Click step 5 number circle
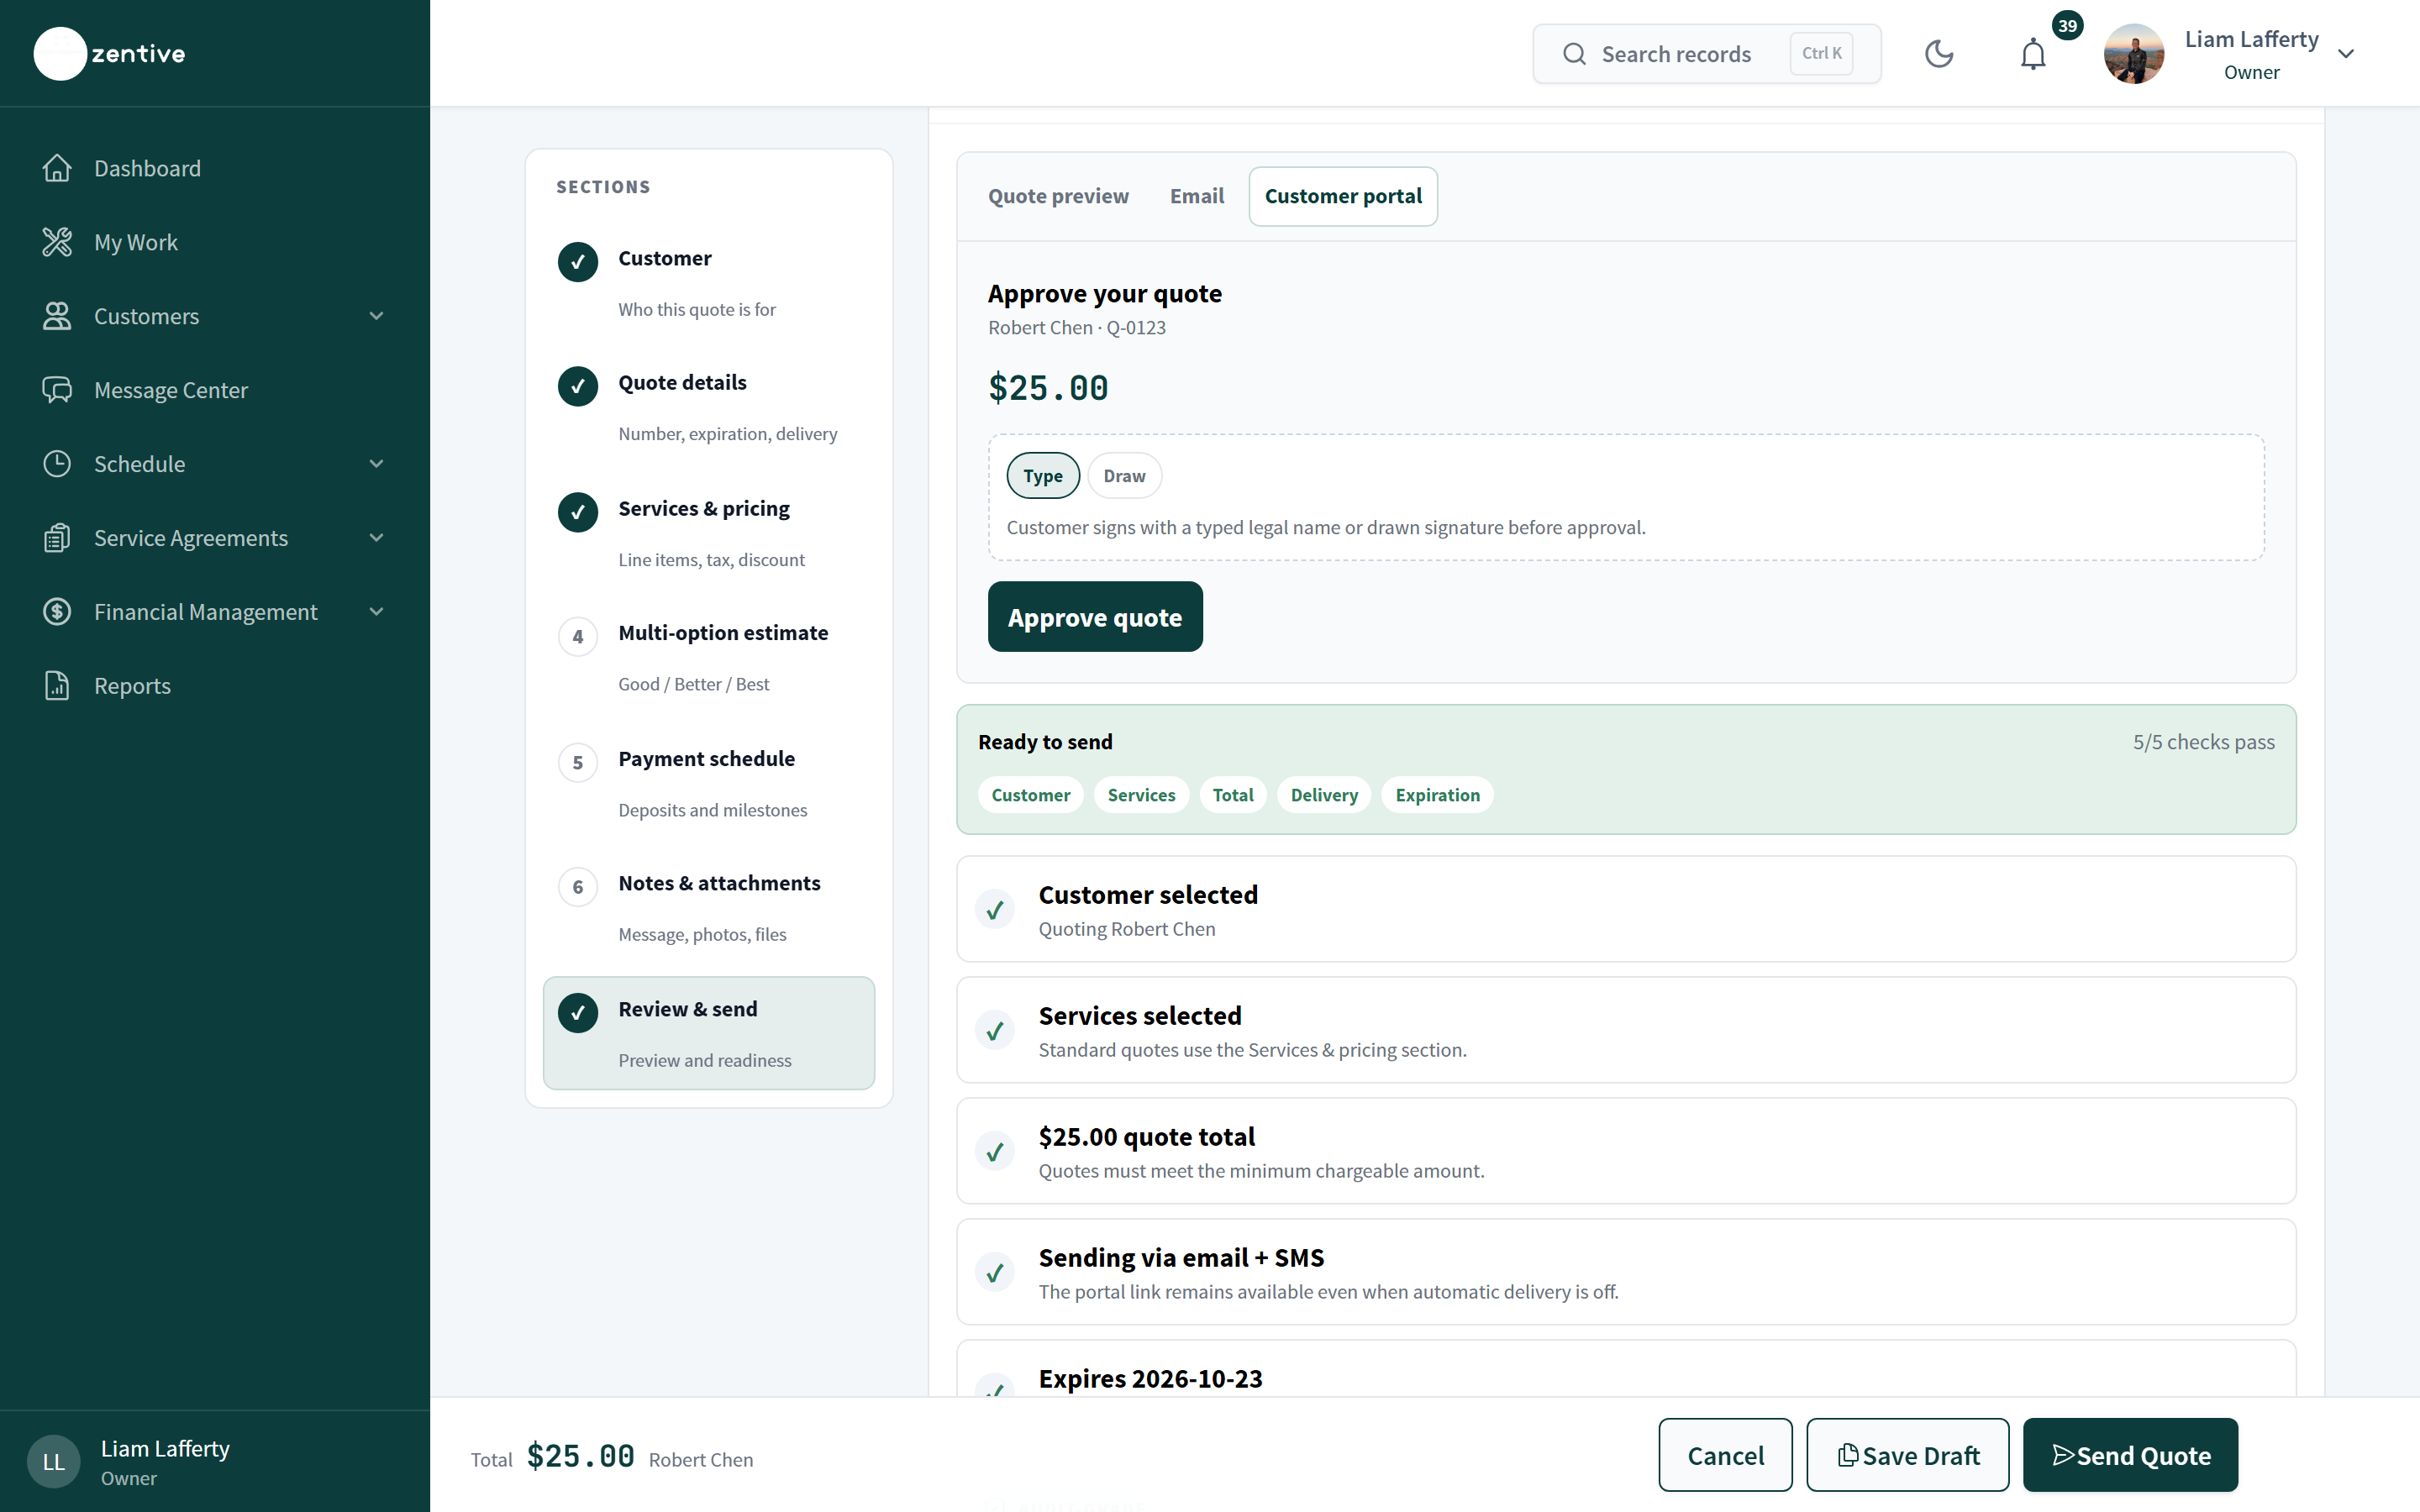Screen dimensions: 2420x1512 point(578,763)
